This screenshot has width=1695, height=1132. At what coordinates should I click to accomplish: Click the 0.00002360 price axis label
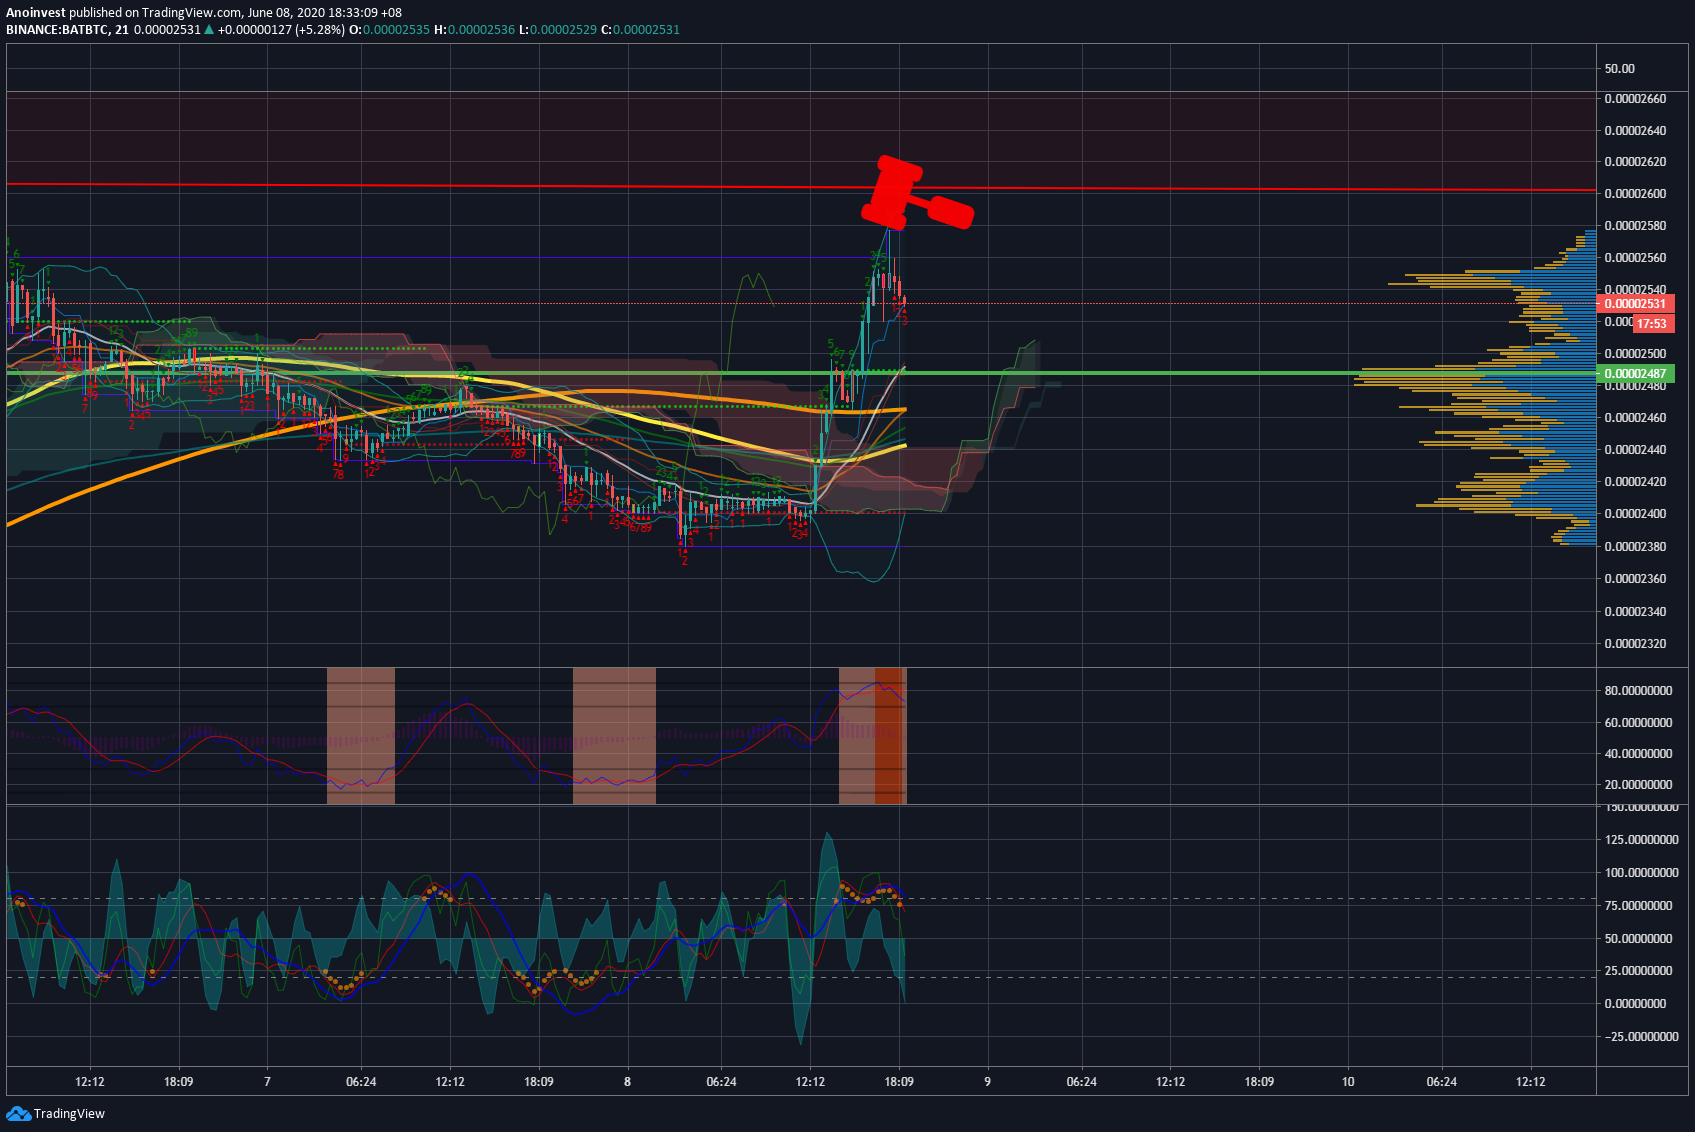tap(1635, 579)
